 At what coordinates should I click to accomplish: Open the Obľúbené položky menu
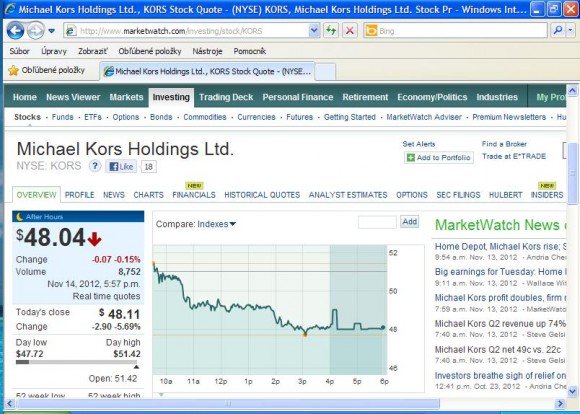click(x=150, y=51)
